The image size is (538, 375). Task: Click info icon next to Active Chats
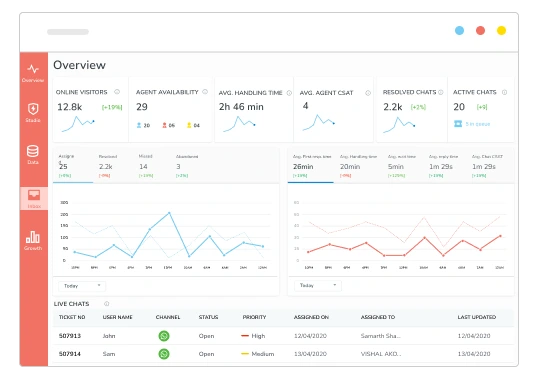tap(504, 92)
